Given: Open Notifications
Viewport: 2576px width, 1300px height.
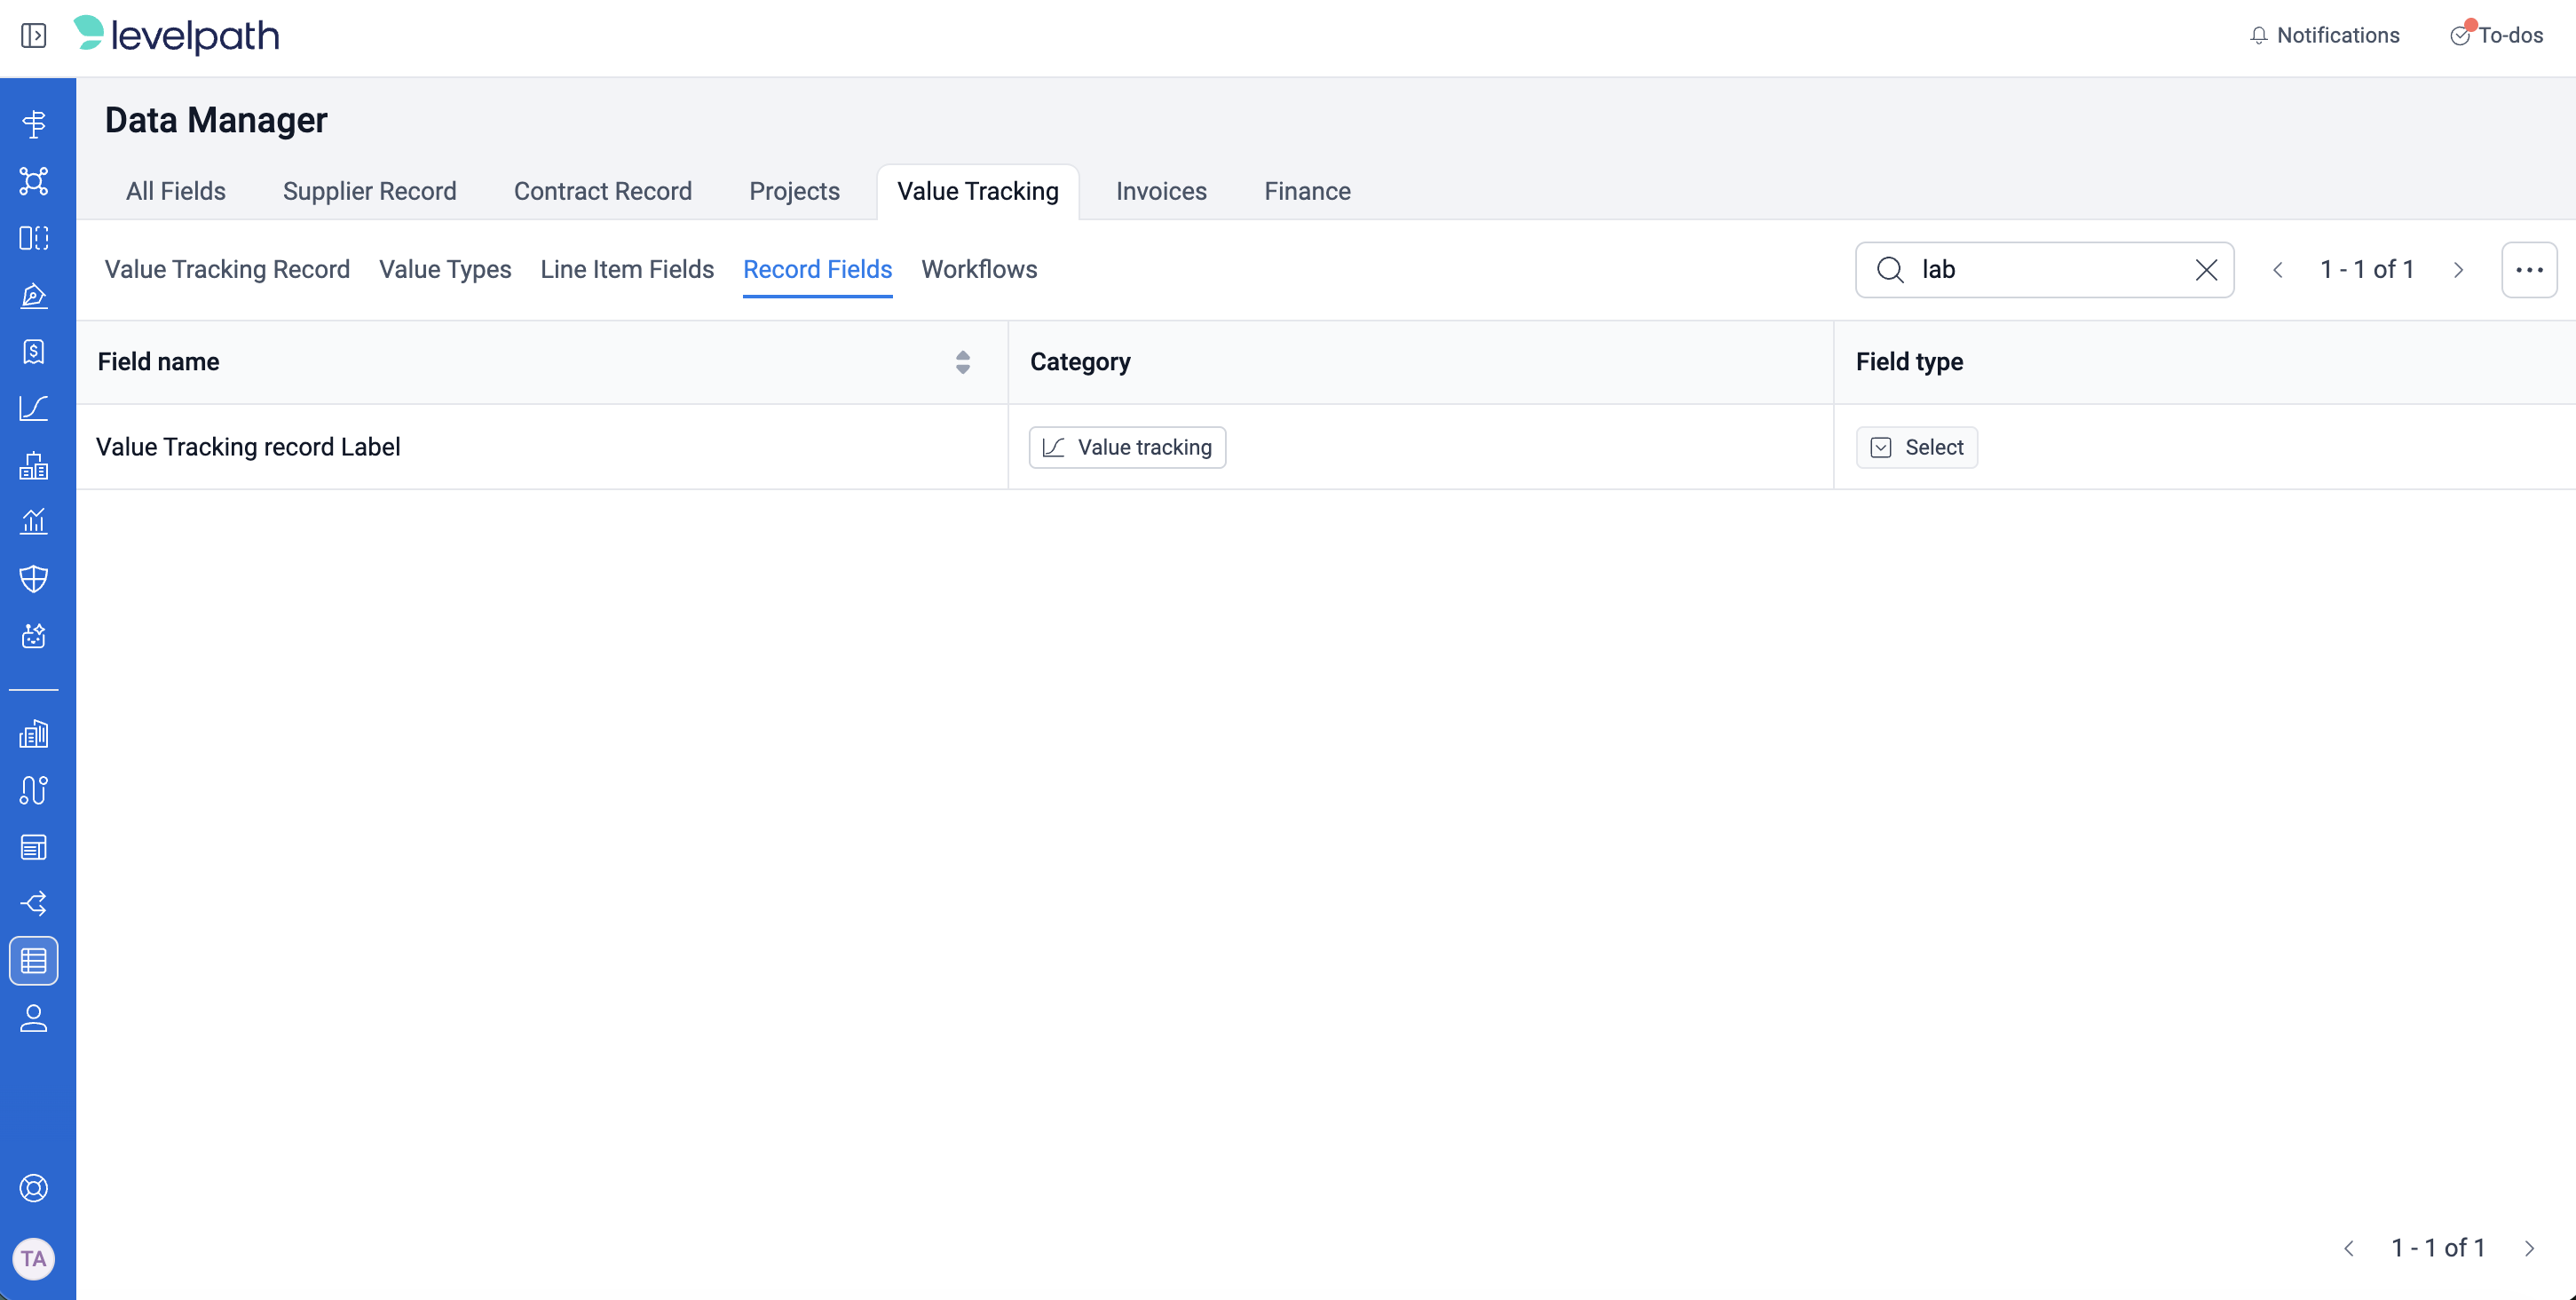Looking at the screenshot, I should 2324,36.
